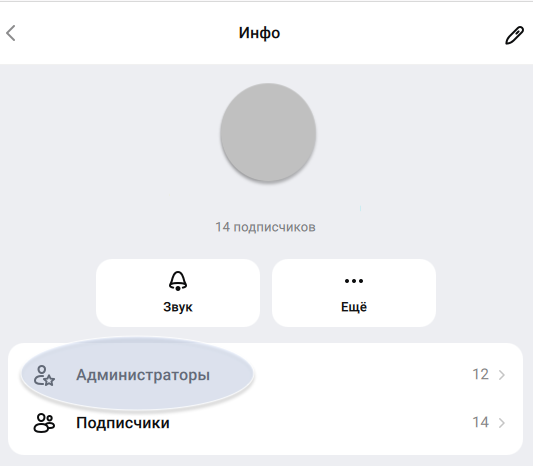Click the Ещё label text

[354, 307]
